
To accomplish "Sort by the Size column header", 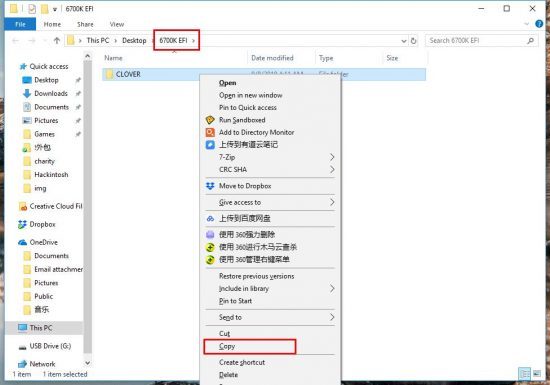I will [x=392, y=58].
